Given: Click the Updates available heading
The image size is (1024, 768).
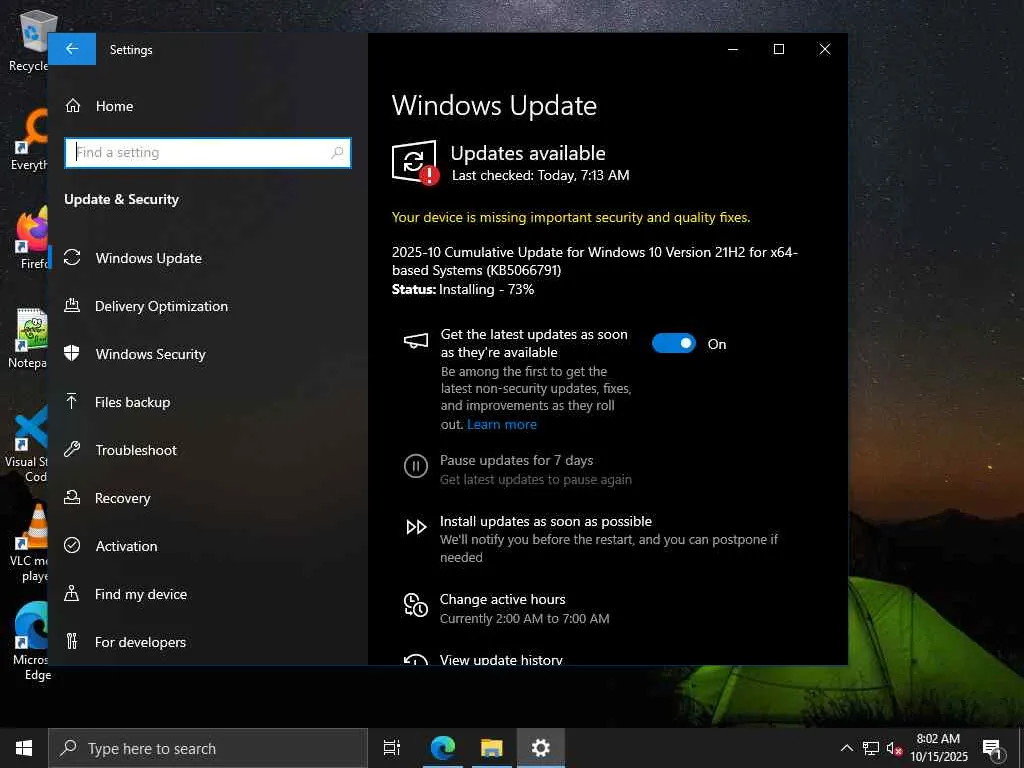Looking at the screenshot, I should coord(528,153).
